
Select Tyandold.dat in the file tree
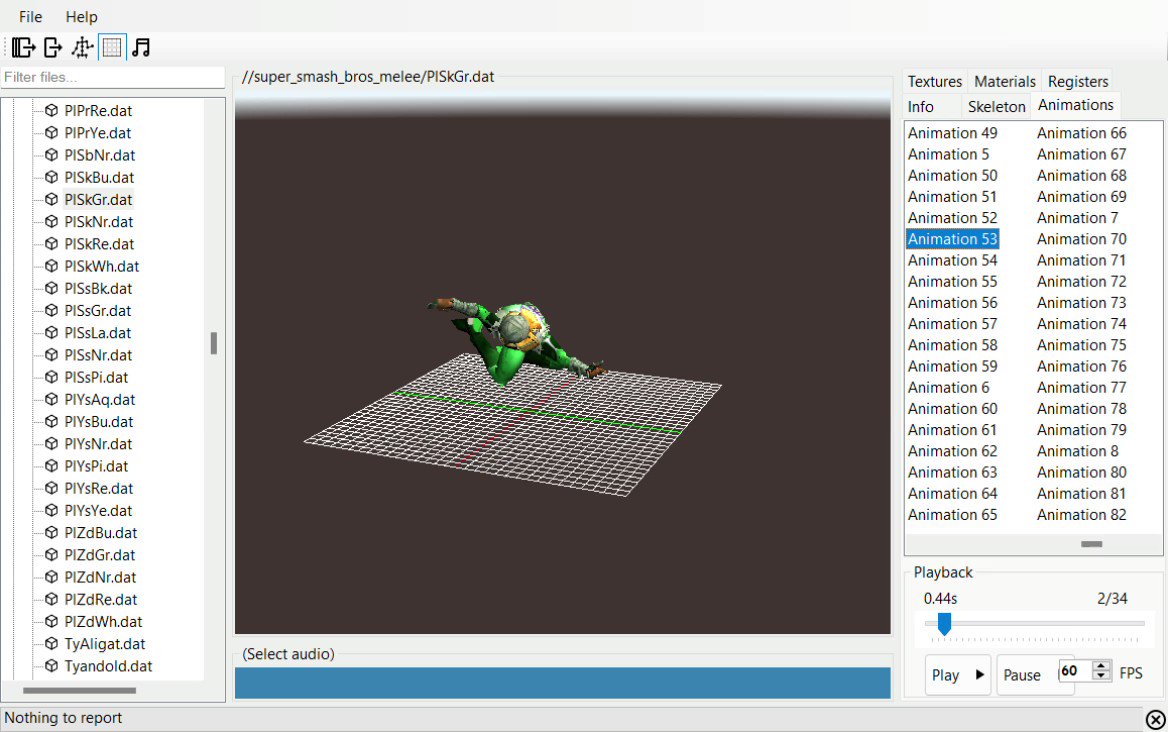pos(108,666)
